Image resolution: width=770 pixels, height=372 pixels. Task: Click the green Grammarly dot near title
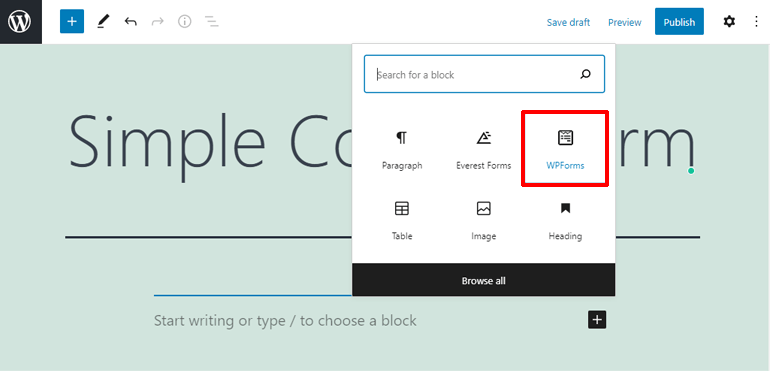pos(691,171)
